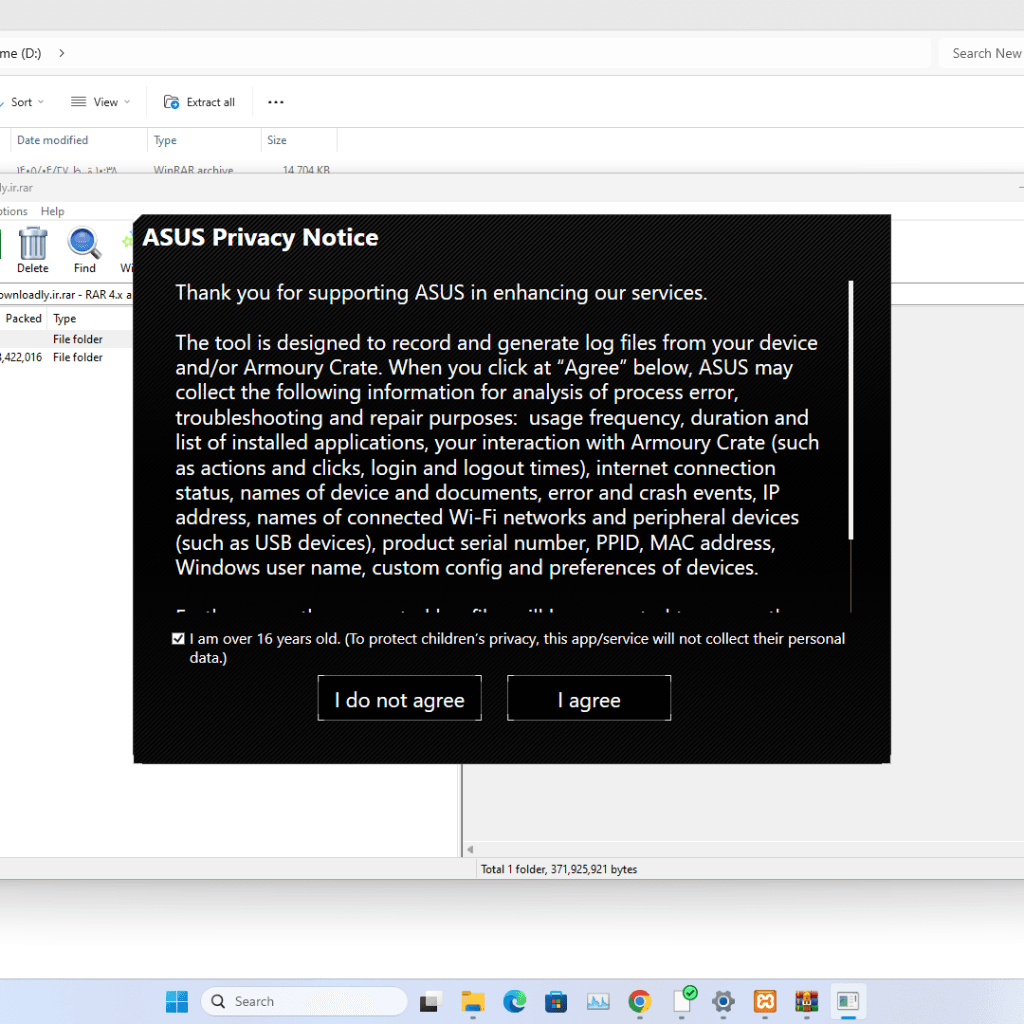Click the 'Total 1 folder, 371,925,921 bytes' status text
The height and width of the screenshot is (1024, 1024).
click(x=559, y=869)
